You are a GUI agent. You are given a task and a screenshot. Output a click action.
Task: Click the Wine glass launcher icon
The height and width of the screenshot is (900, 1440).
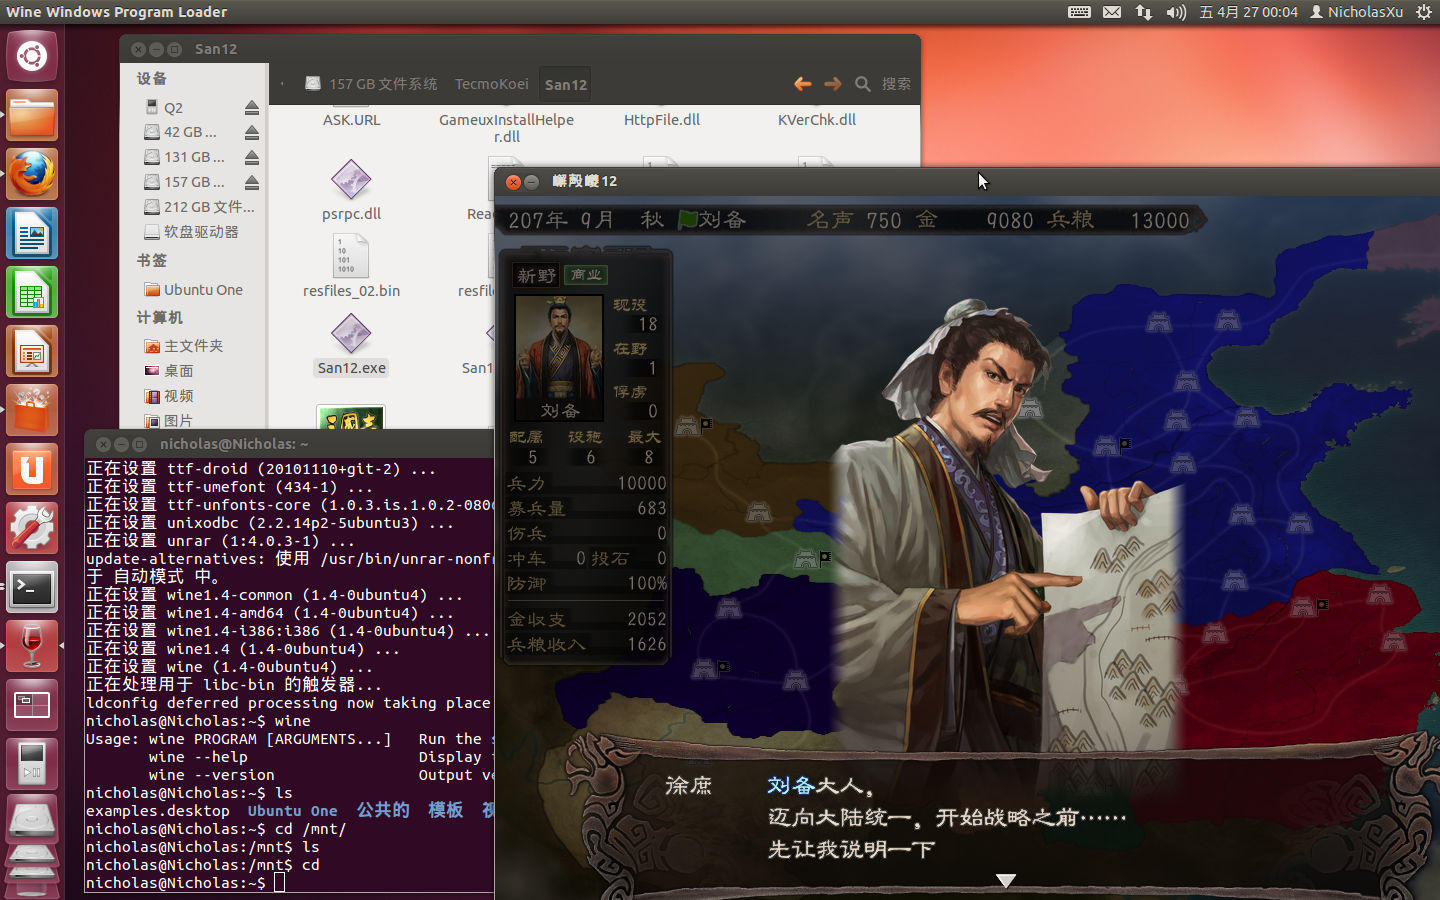point(32,647)
